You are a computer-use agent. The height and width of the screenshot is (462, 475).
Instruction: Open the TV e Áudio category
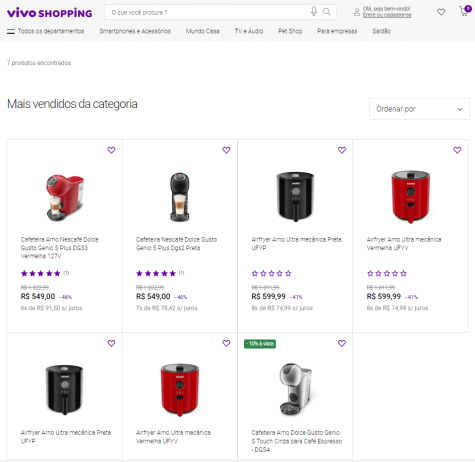click(249, 31)
